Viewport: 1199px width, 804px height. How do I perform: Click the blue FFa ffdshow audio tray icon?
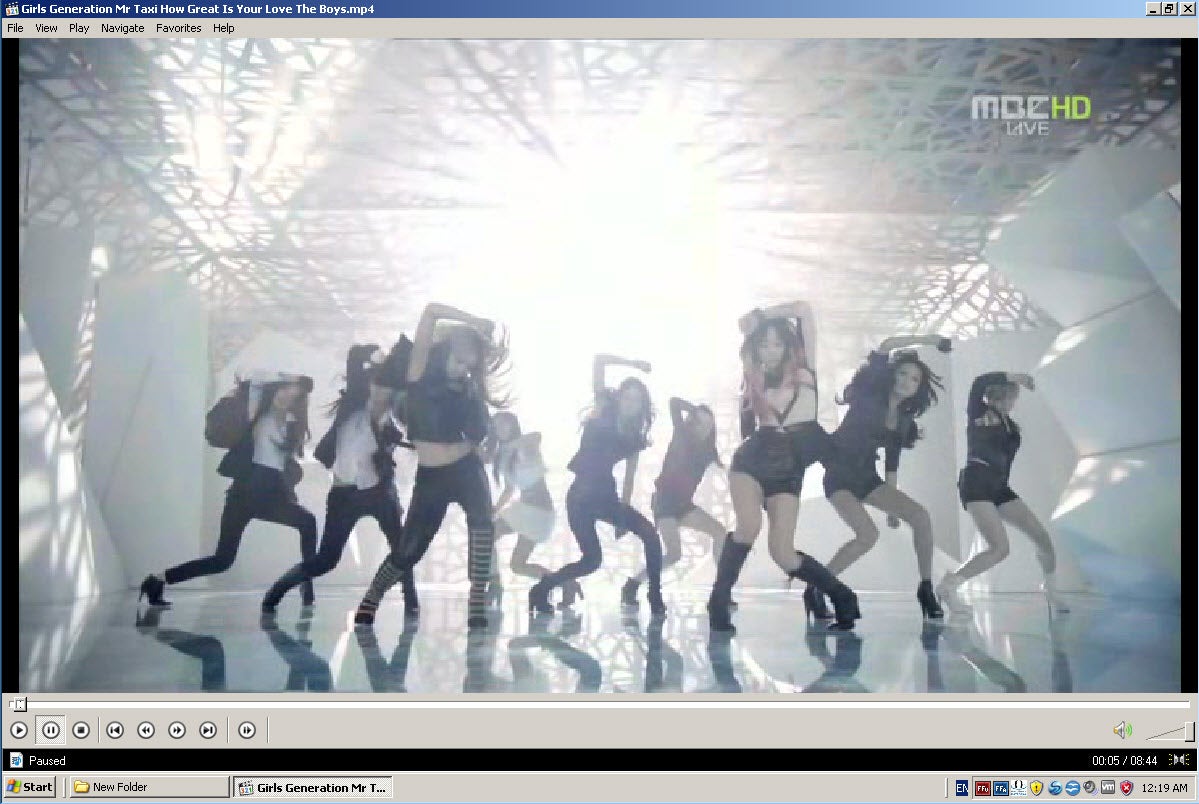1001,788
